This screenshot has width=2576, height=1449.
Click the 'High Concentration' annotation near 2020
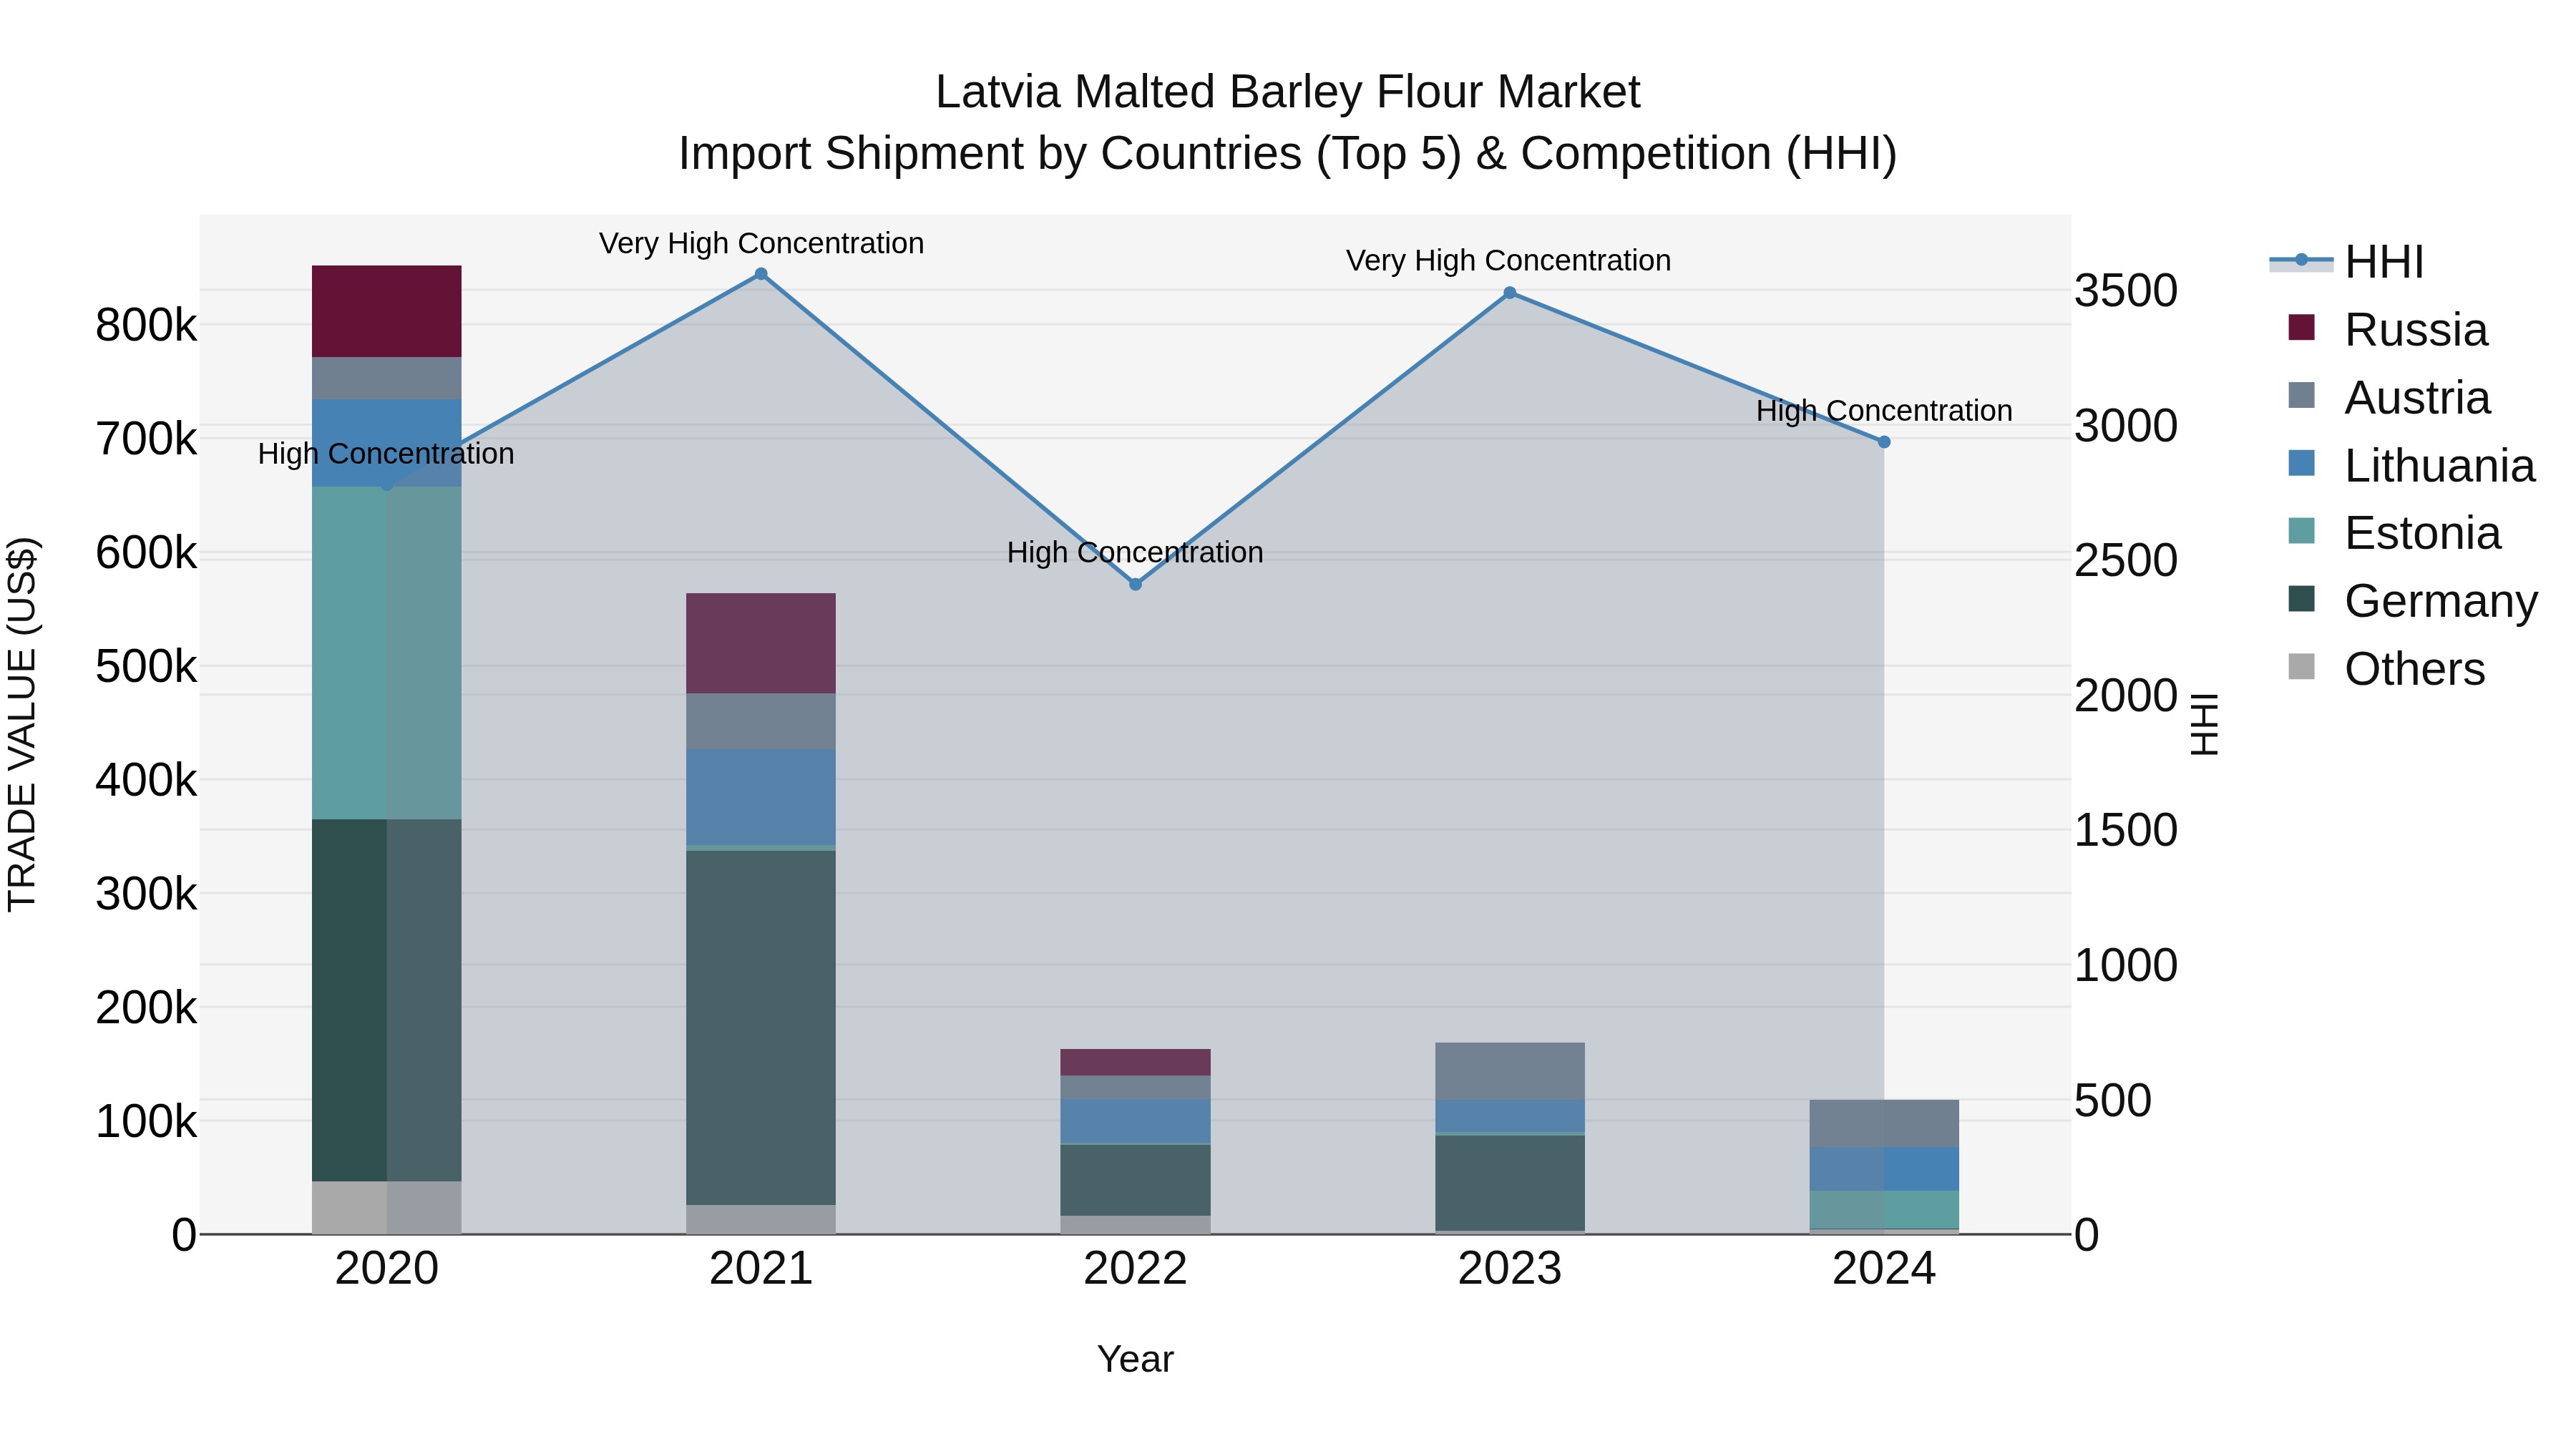tap(386, 454)
